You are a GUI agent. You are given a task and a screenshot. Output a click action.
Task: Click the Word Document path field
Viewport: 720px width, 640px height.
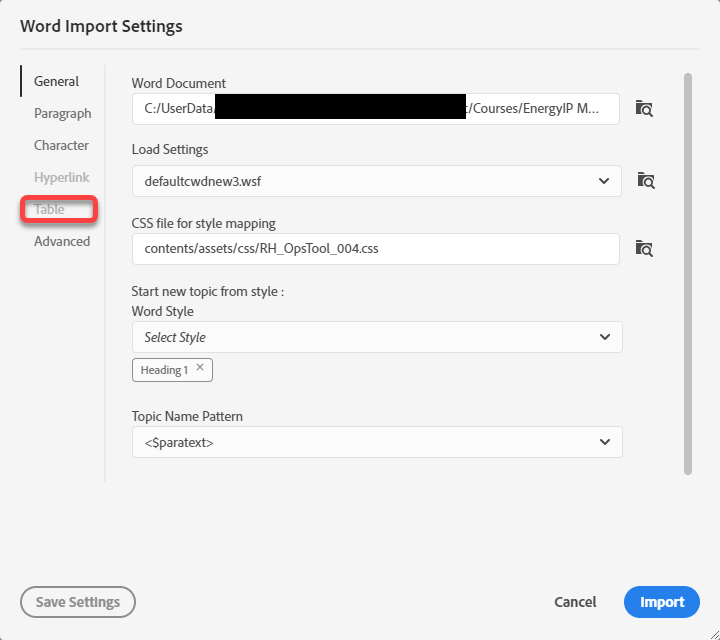click(376, 109)
